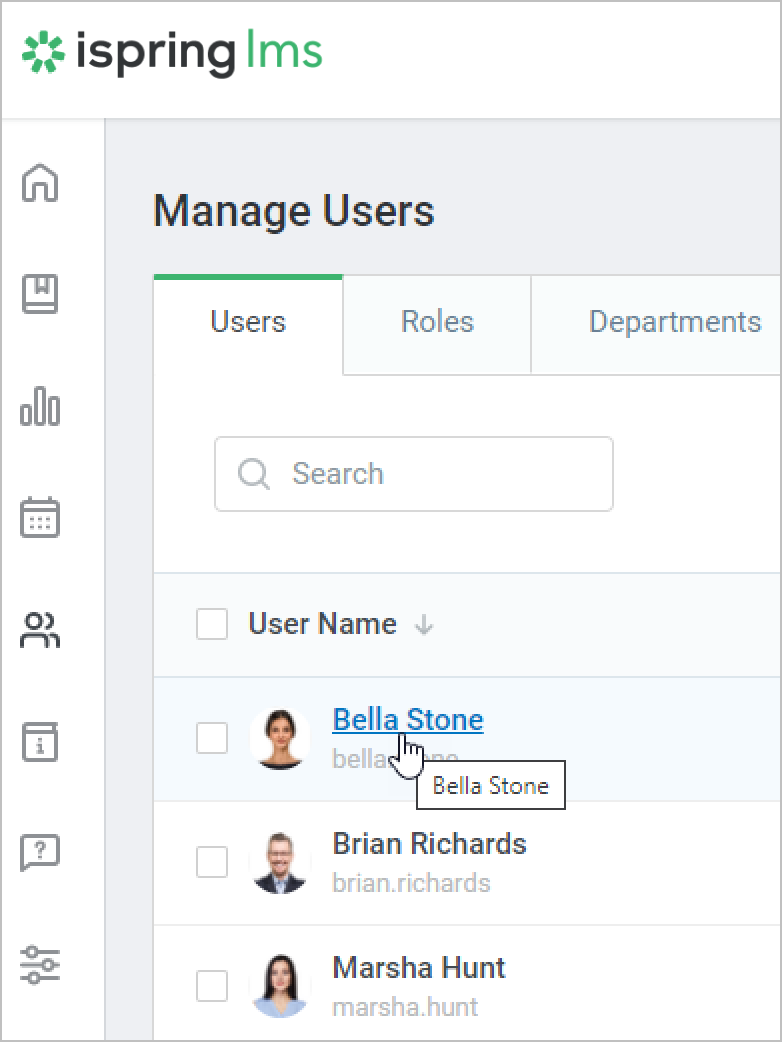Viewport: 782px width, 1042px height.
Task: Switch to the Departments tab
Action: click(674, 322)
